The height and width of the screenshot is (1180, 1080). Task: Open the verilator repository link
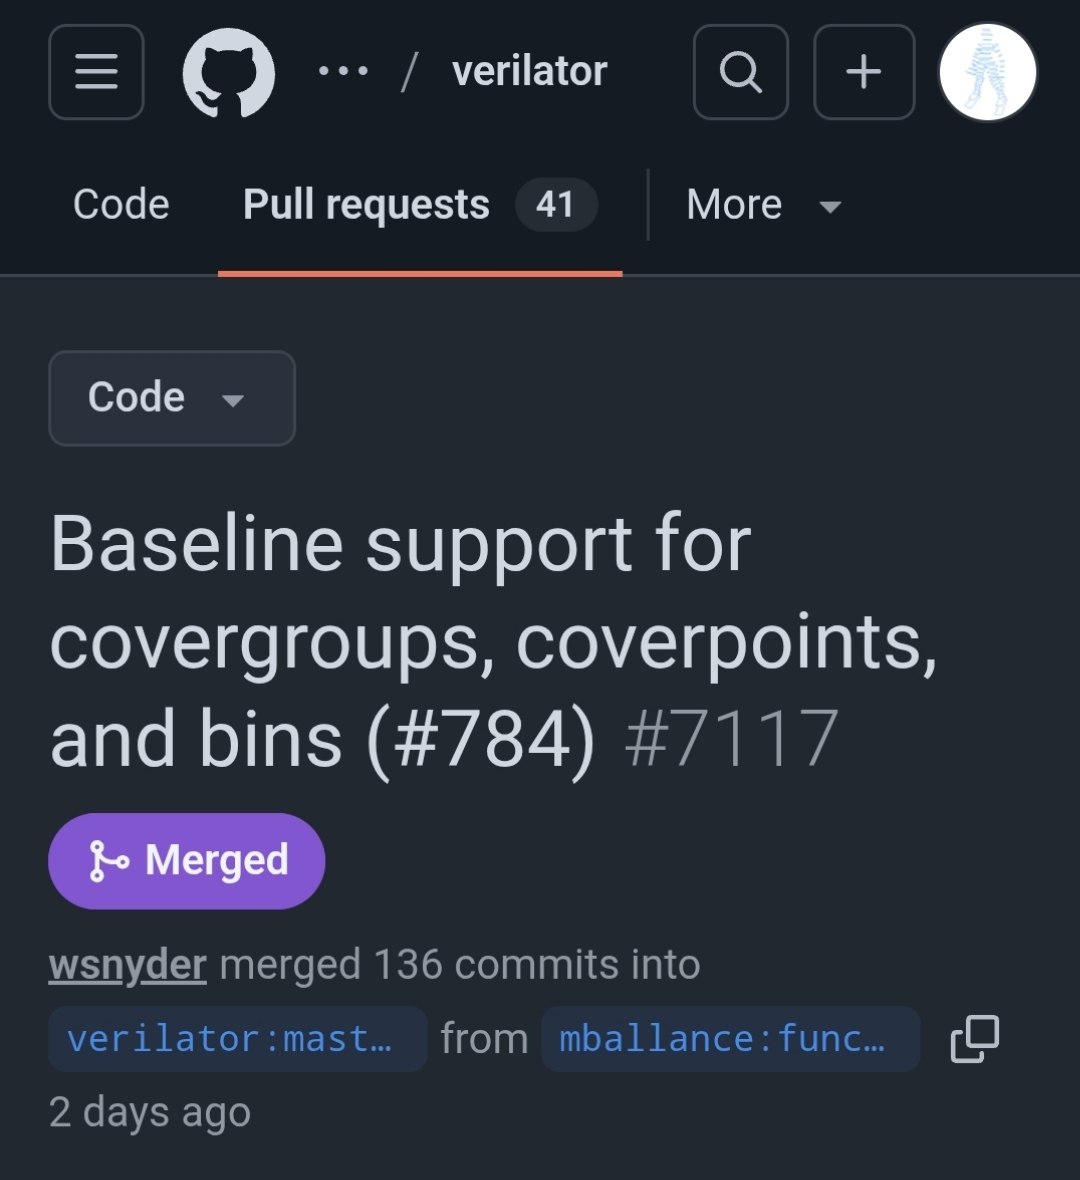coord(529,71)
